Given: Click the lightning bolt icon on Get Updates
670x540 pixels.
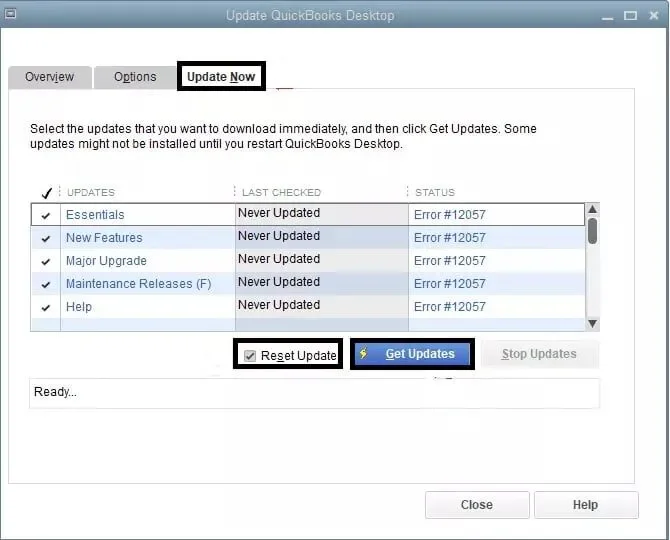Looking at the screenshot, I should pyautogui.click(x=364, y=353).
